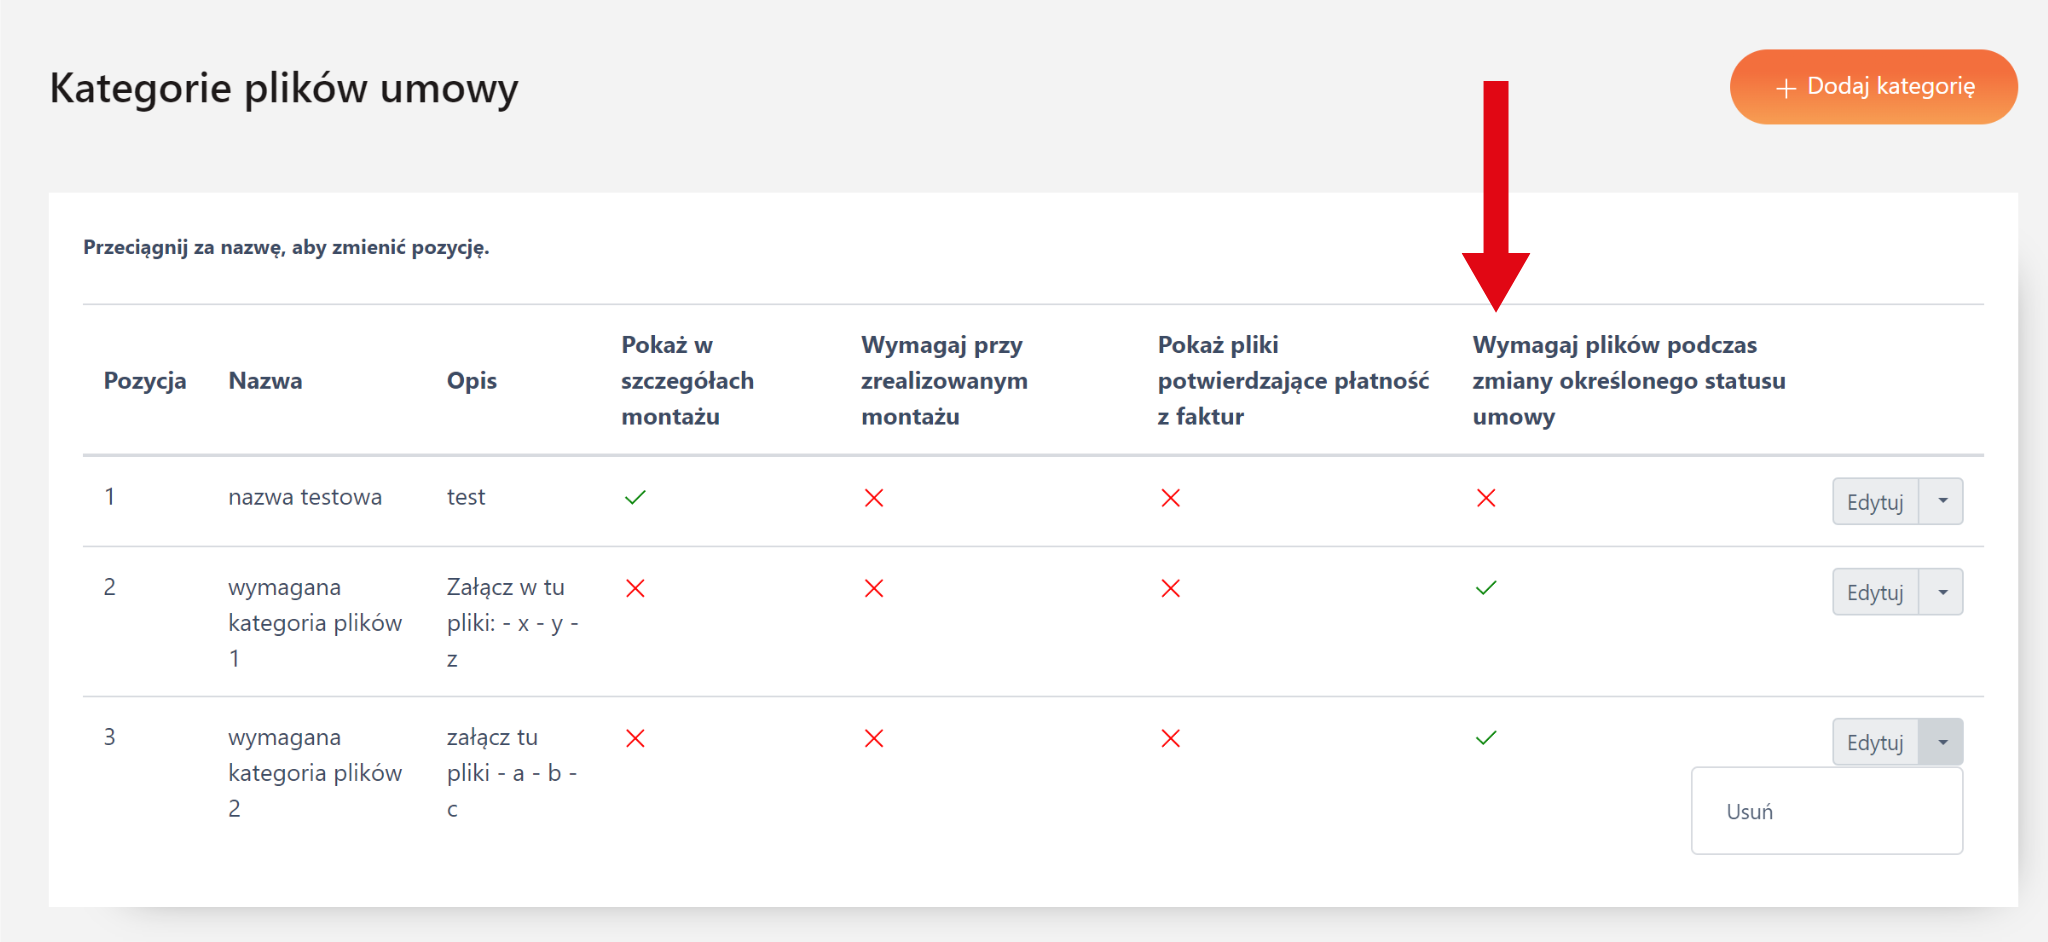The height and width of the screenshot is (942, 2048).
Task: Click the green checkmark in the 'wymagana kategoria plików 1' row
Action: [1486, 588]
